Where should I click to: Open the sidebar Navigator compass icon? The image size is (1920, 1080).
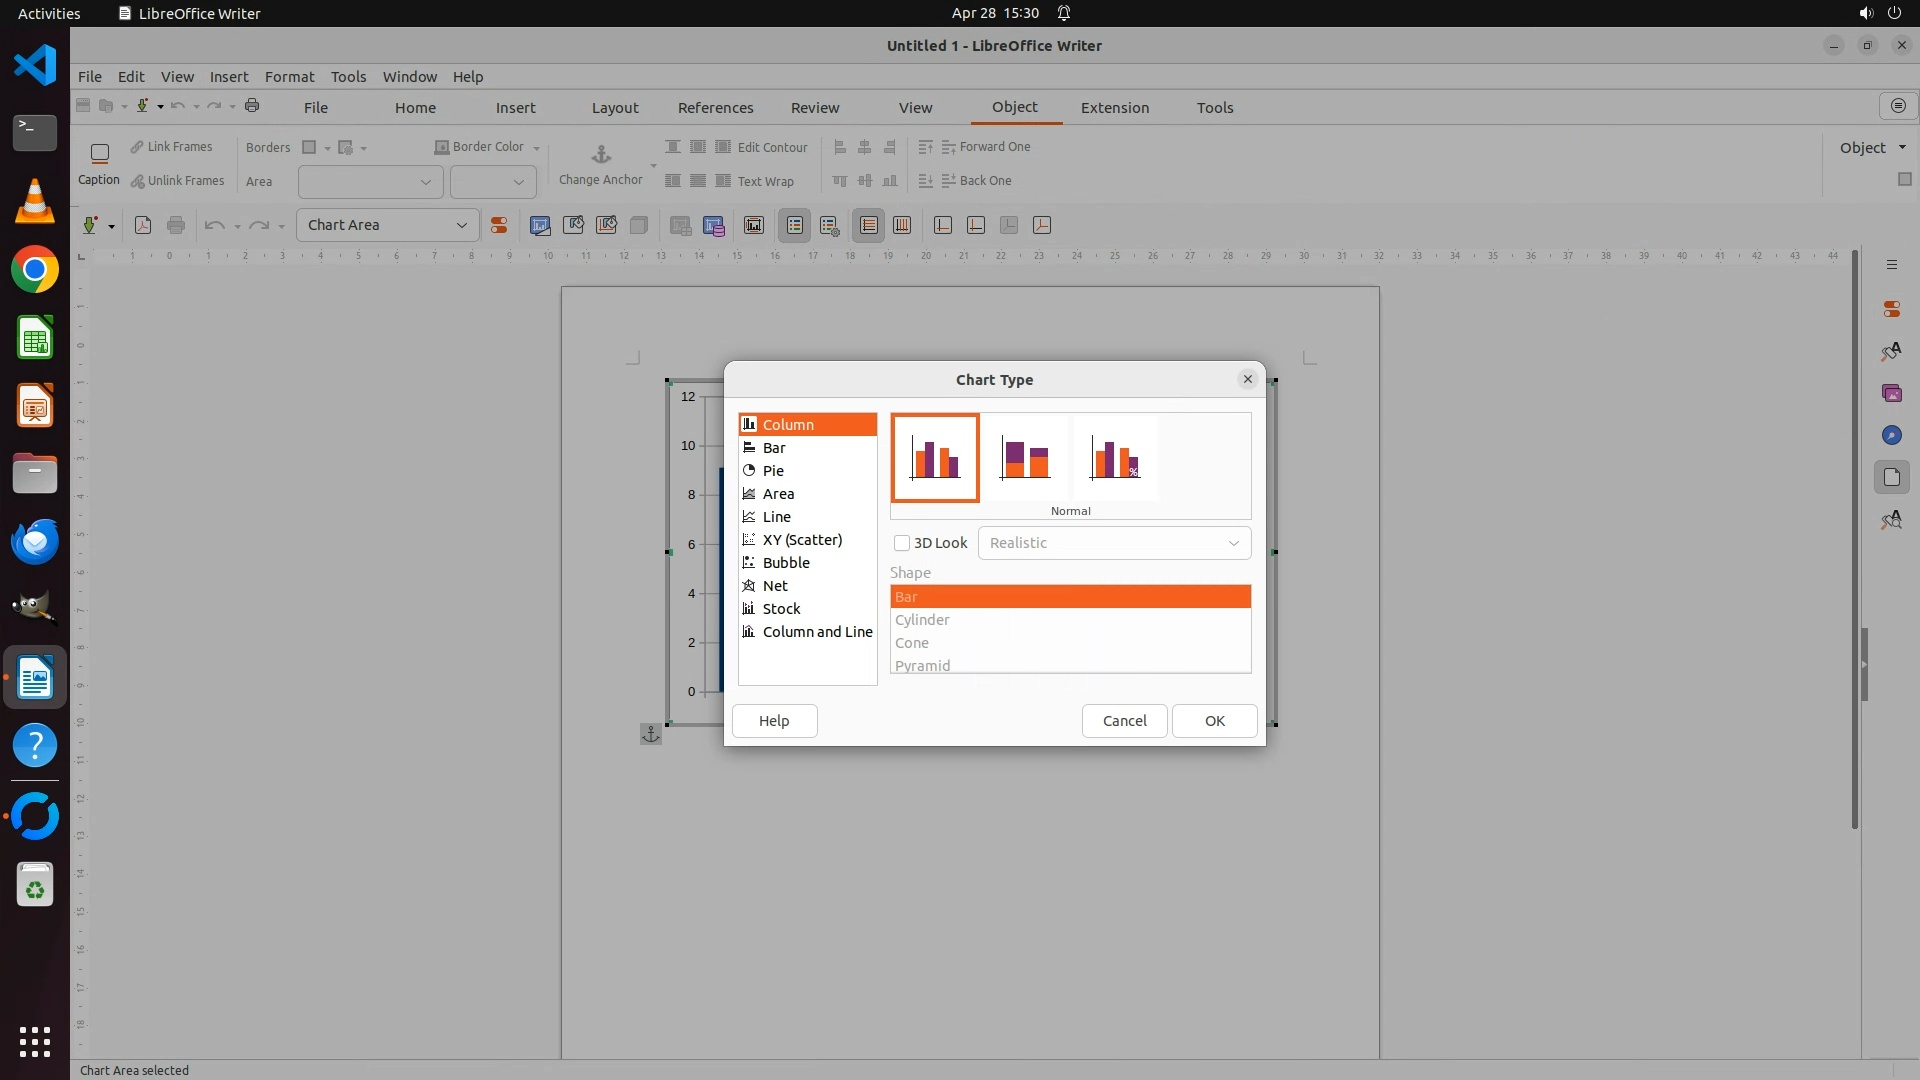click(1891, 436)
